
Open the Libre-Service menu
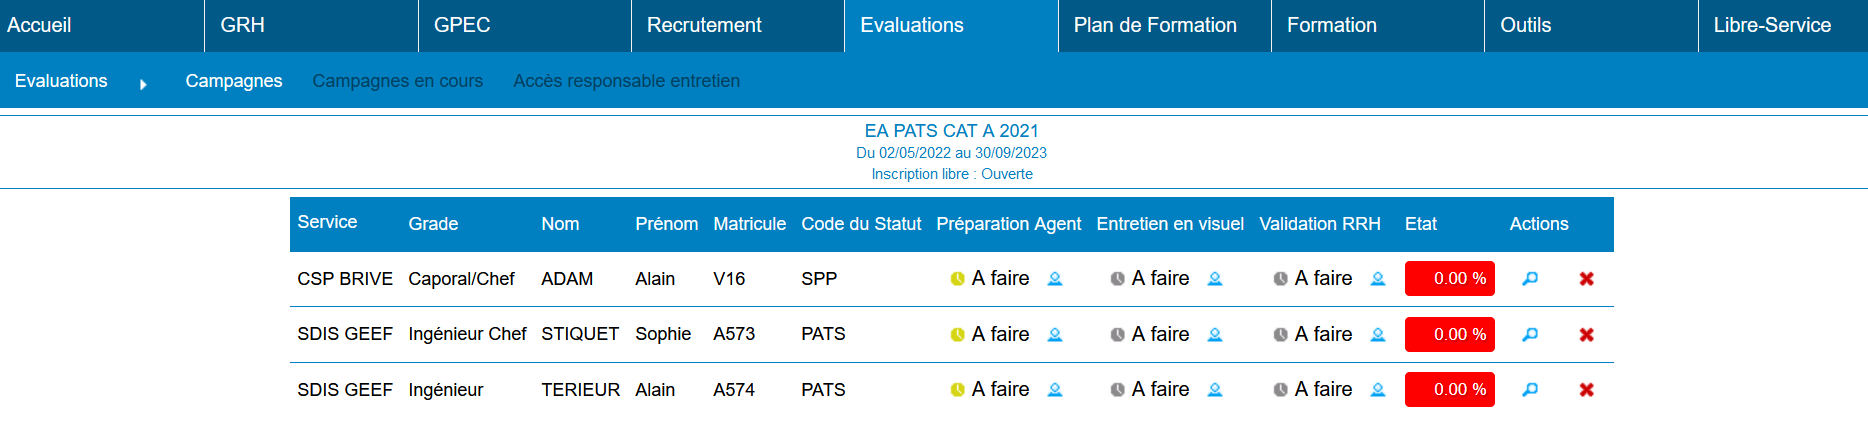click(x=1772, y=26)
